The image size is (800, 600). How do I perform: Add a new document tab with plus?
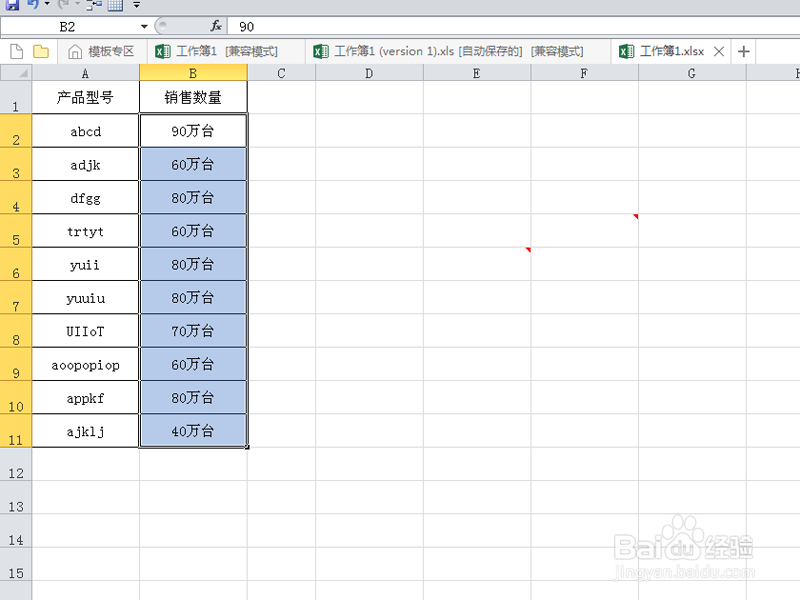pos(743,52)
